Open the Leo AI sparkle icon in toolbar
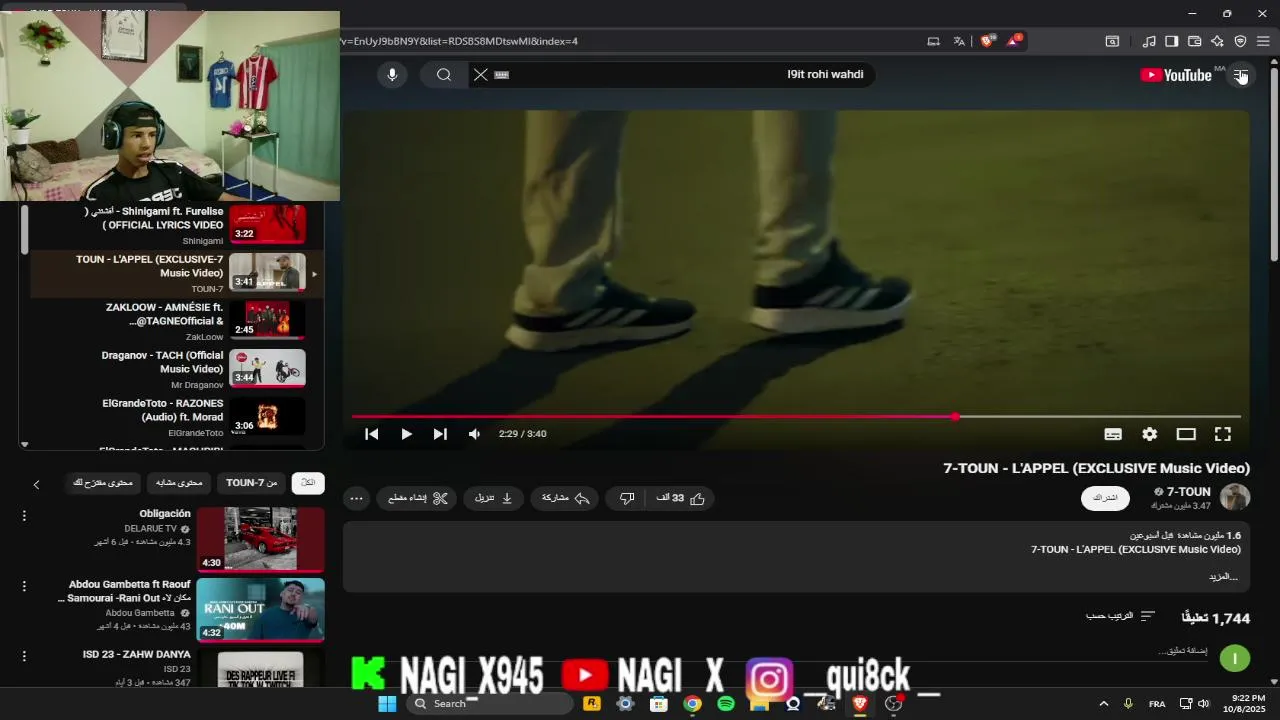Viewport: 1280px width, 720px height. coord(1217,41)
